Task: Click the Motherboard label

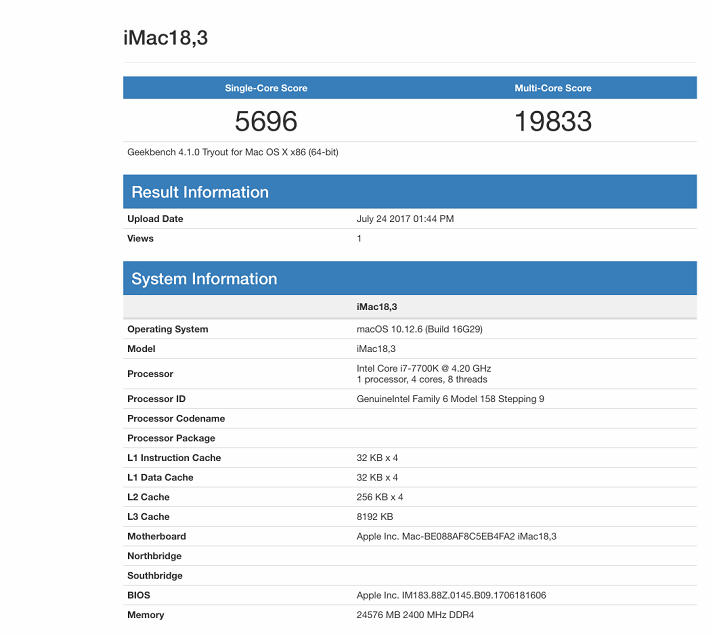Action: (157, 536)
